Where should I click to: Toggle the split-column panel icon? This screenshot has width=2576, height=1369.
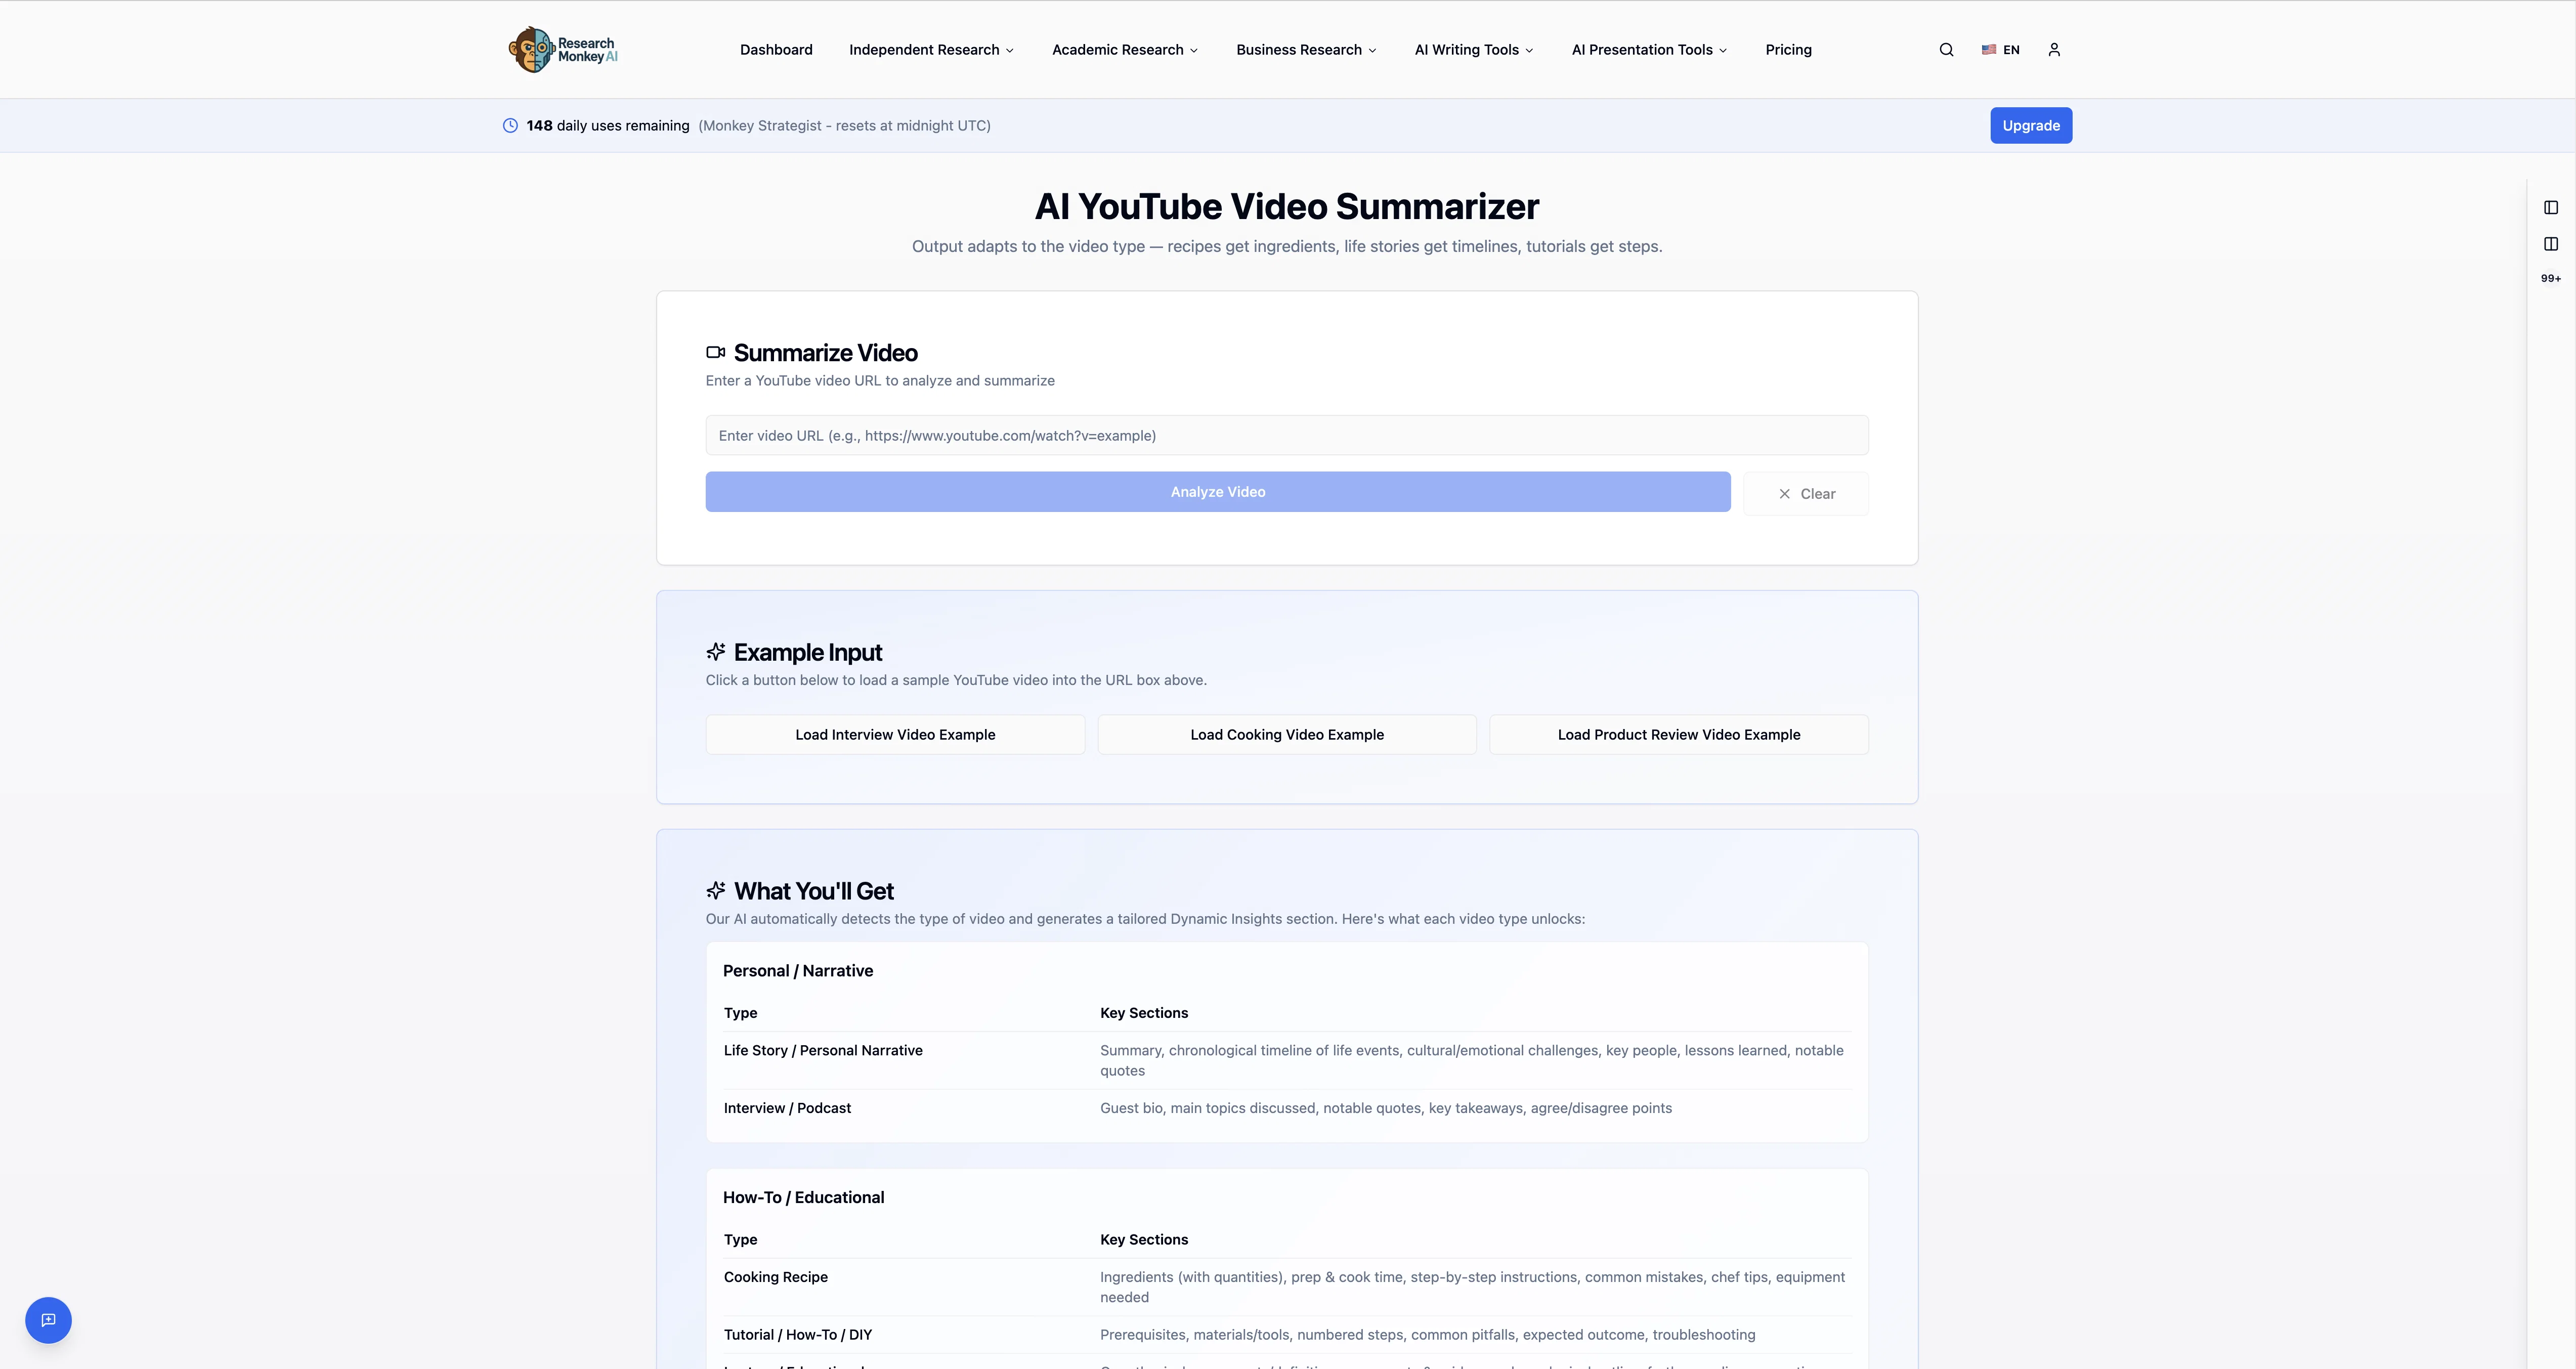(x=2551, y=244)
